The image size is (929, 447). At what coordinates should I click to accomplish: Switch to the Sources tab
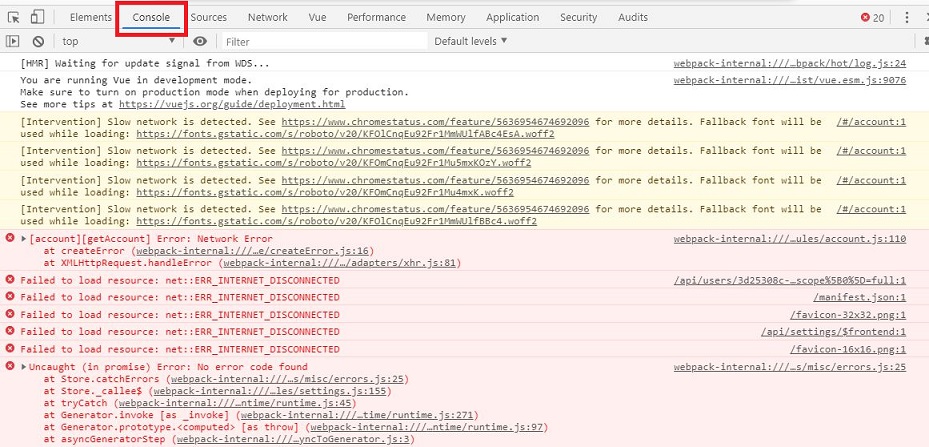click(x=208, y=17)
